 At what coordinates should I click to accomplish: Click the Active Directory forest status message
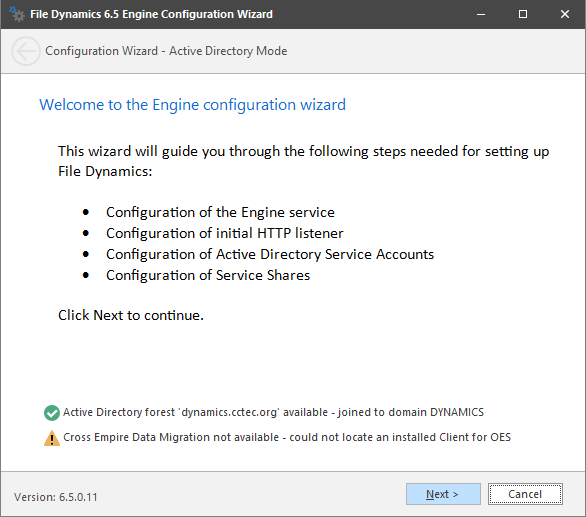click(x=273, y=412)
